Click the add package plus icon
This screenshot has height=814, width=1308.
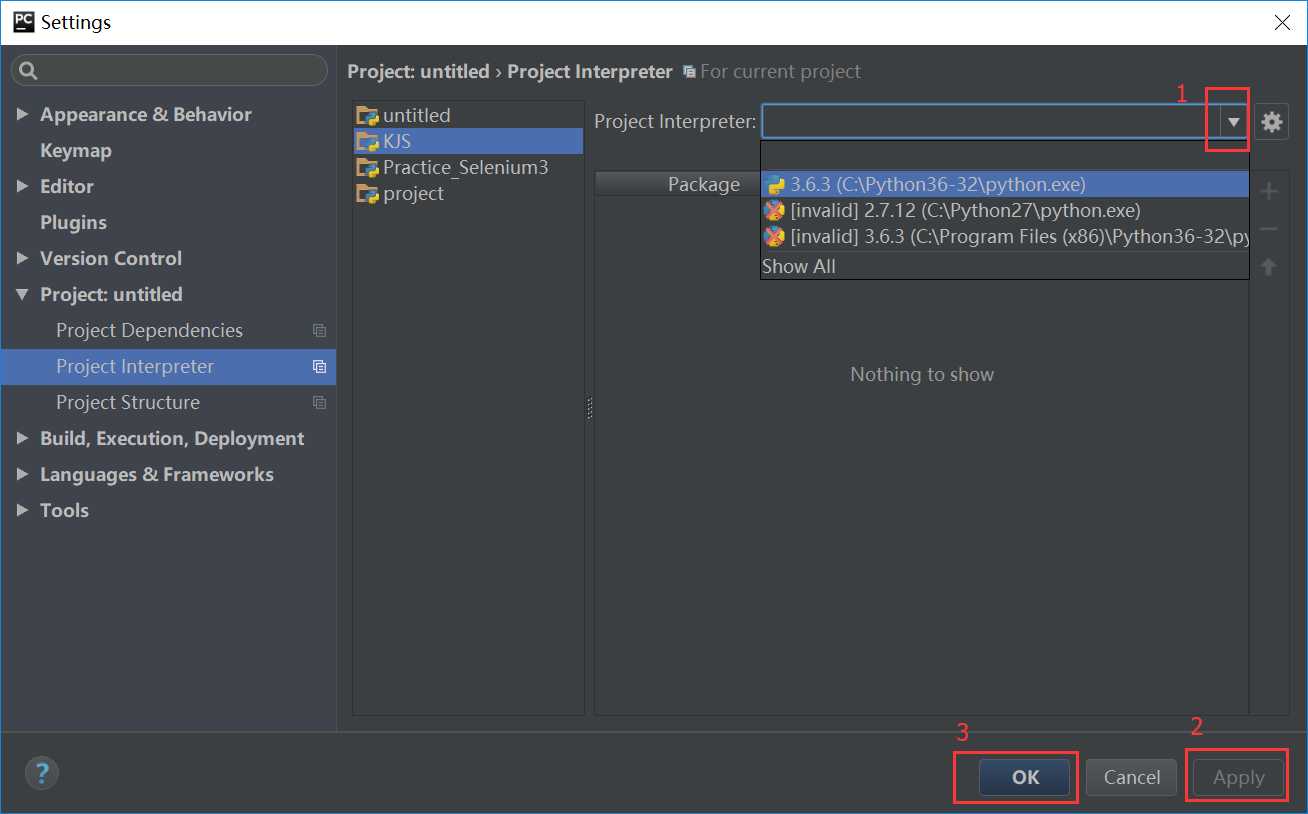[x=1269, y=191]
